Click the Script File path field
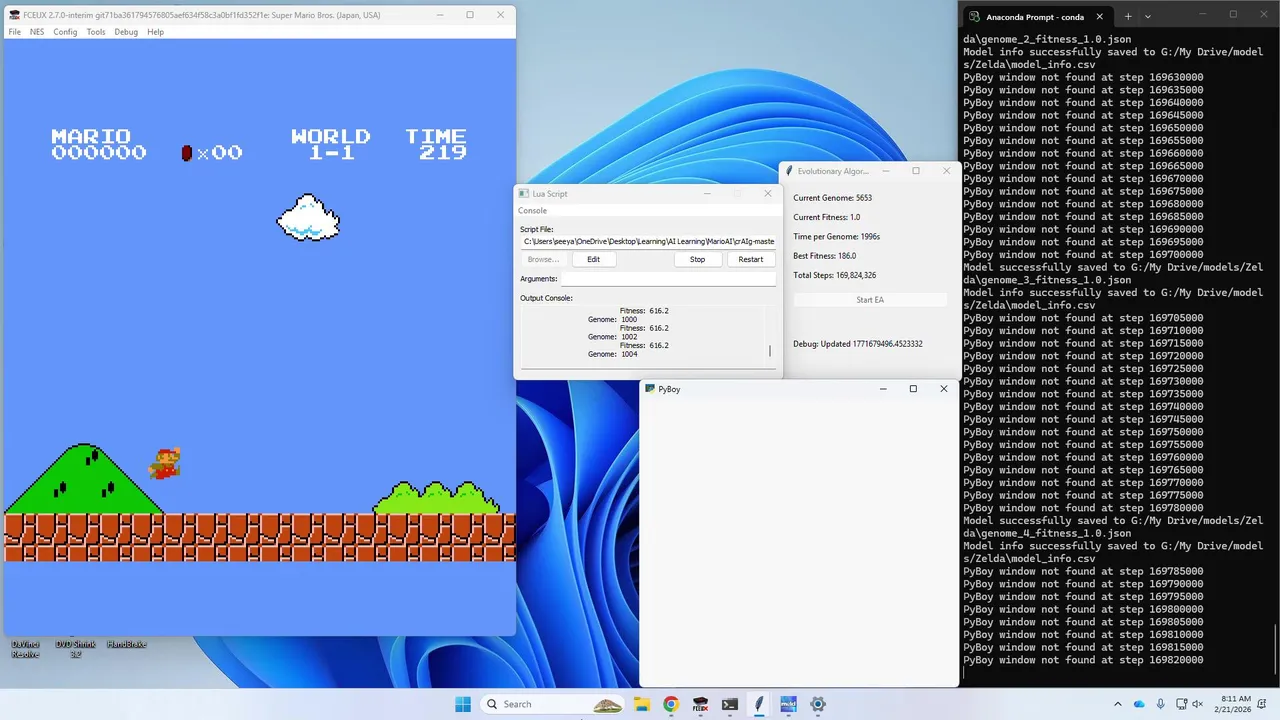Image resolution: width=1280 pixels, height=720 pixels. tap(648, 241)
